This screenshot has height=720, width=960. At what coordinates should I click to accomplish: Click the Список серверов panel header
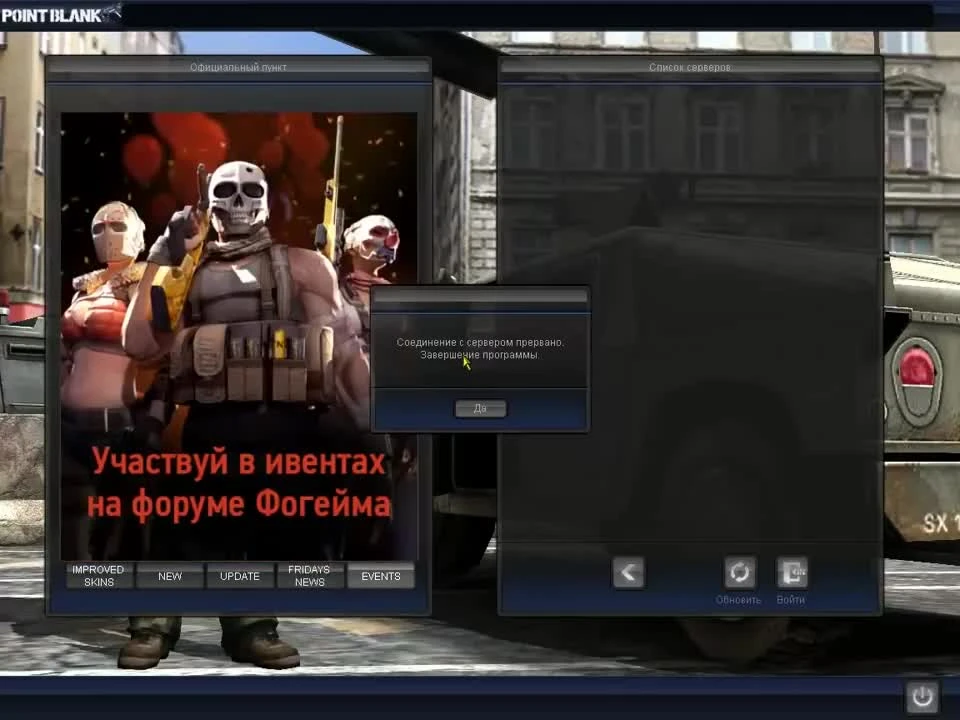click(x=688, y=67)
